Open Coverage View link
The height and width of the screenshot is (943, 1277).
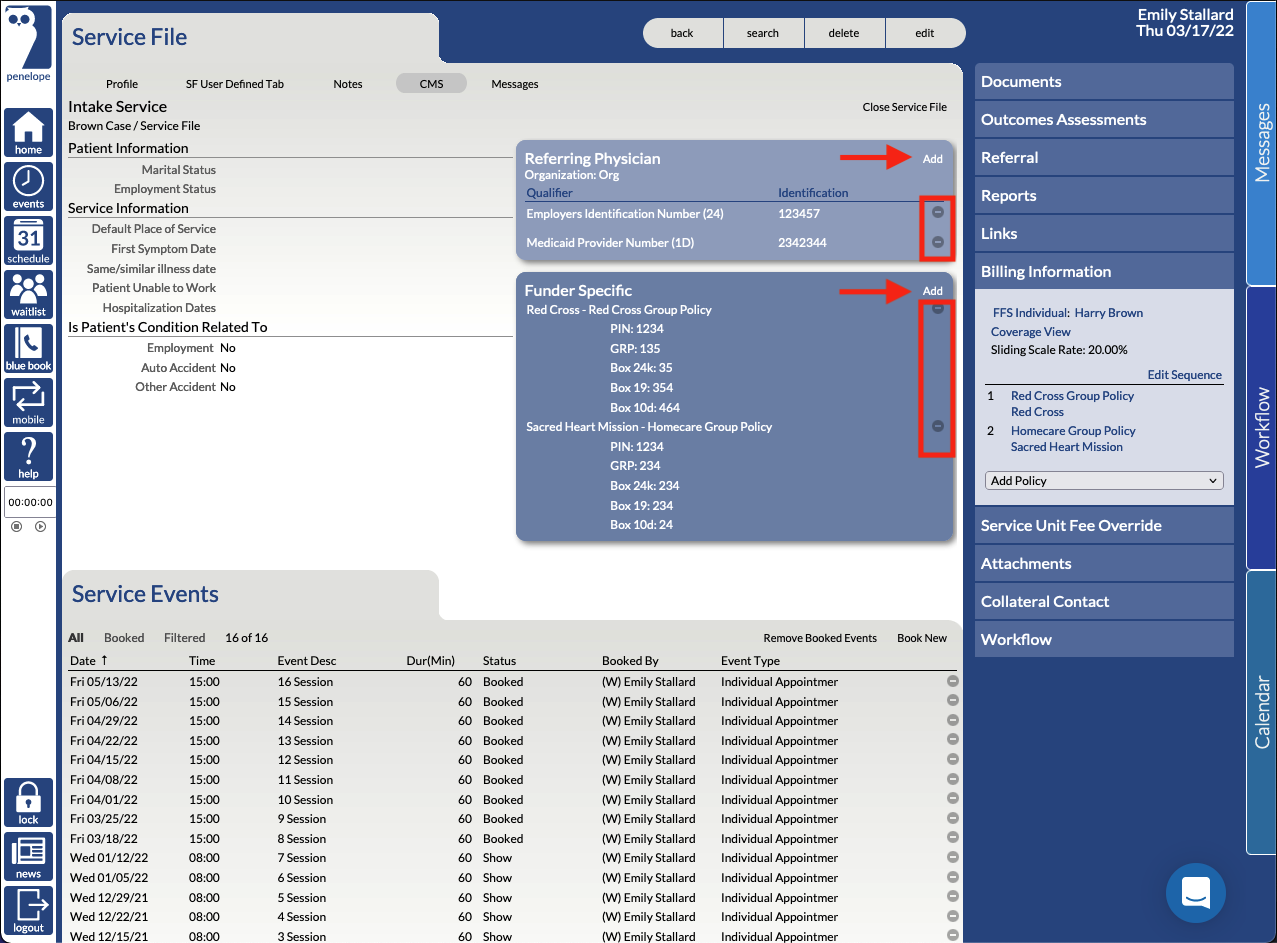[x=1031, y=332]
